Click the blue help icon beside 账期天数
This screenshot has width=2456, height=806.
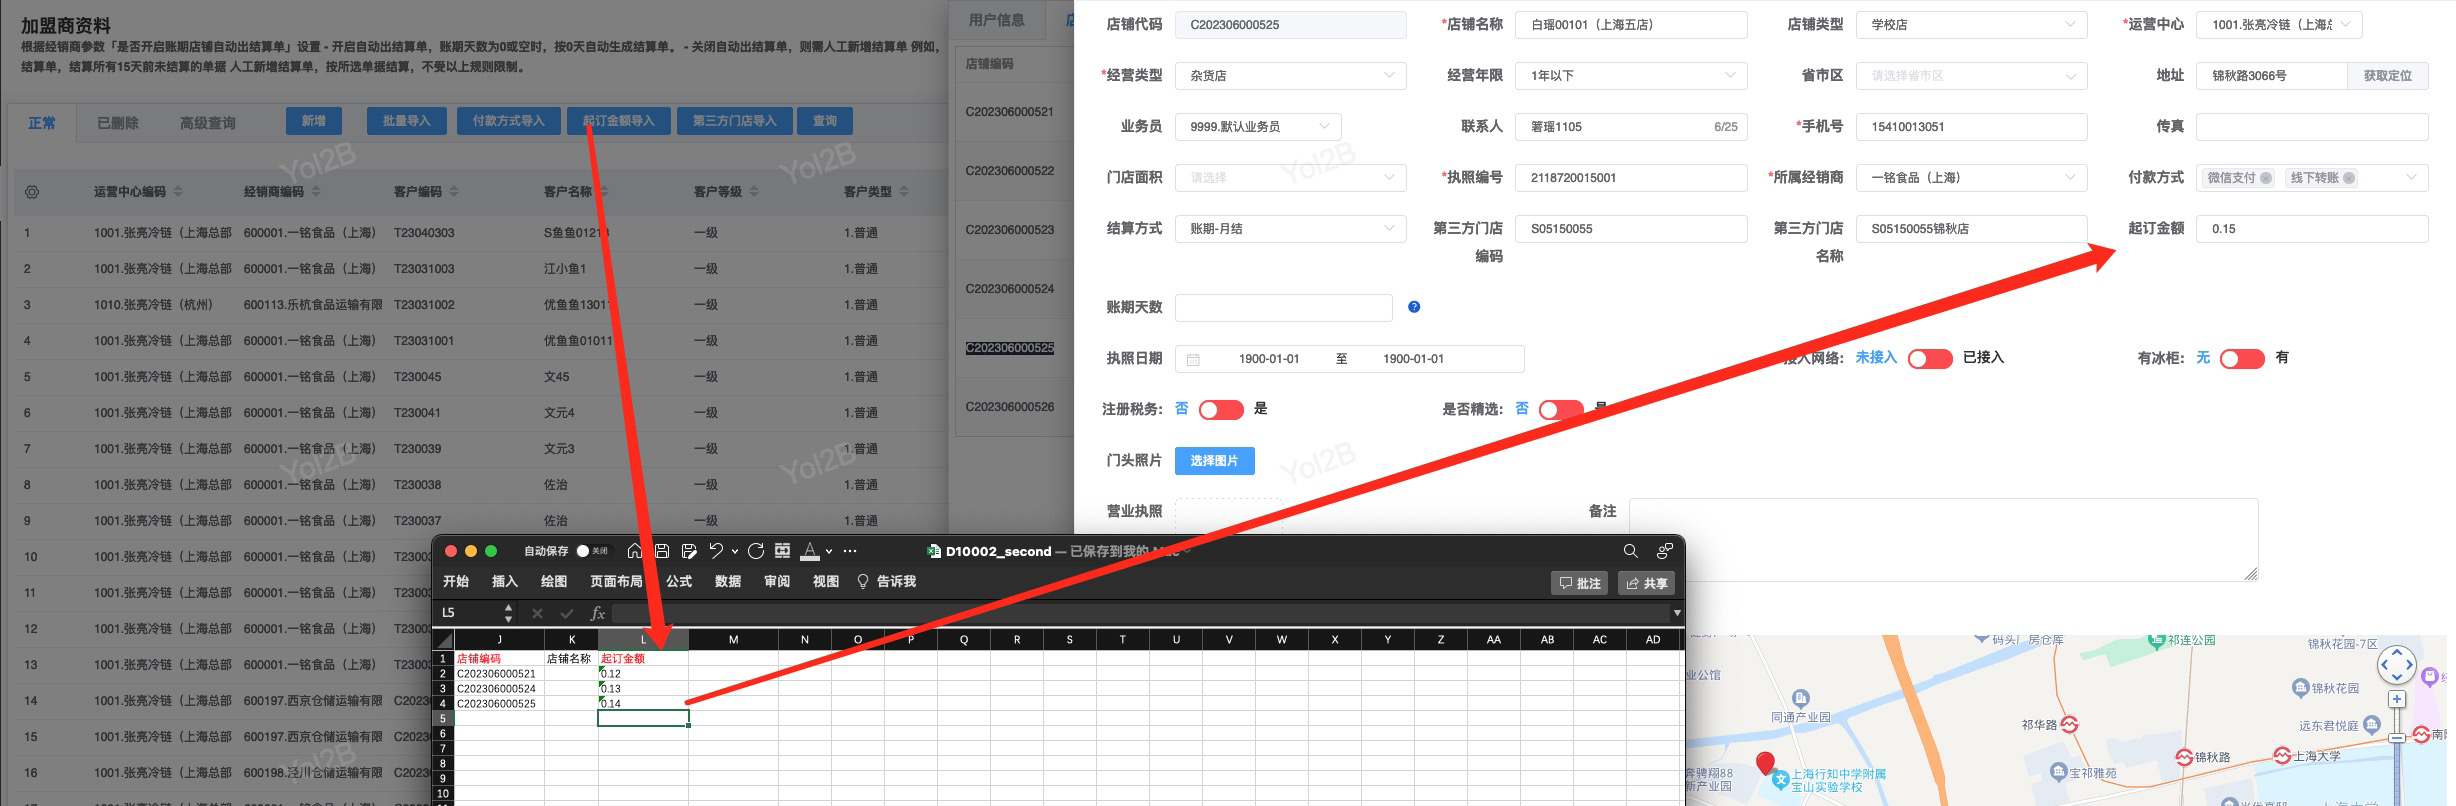point(1414,307)
